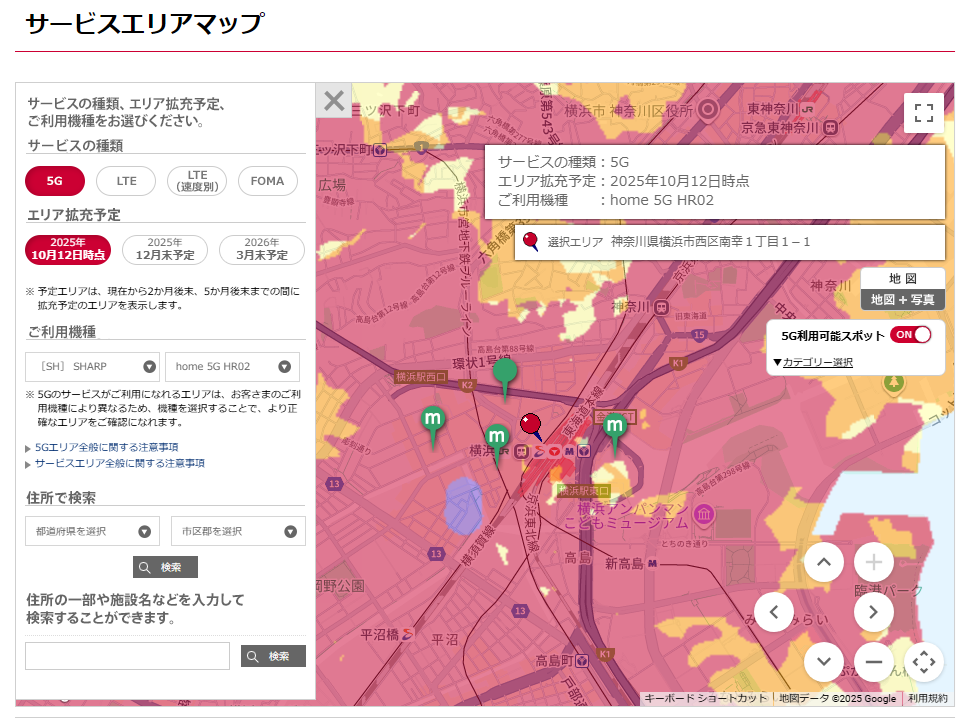Image resolution: width=962 pixels, height=718 pixels.
Task: Open the home 5G HR02 model dropdown
Action: [x=232, y=366]
